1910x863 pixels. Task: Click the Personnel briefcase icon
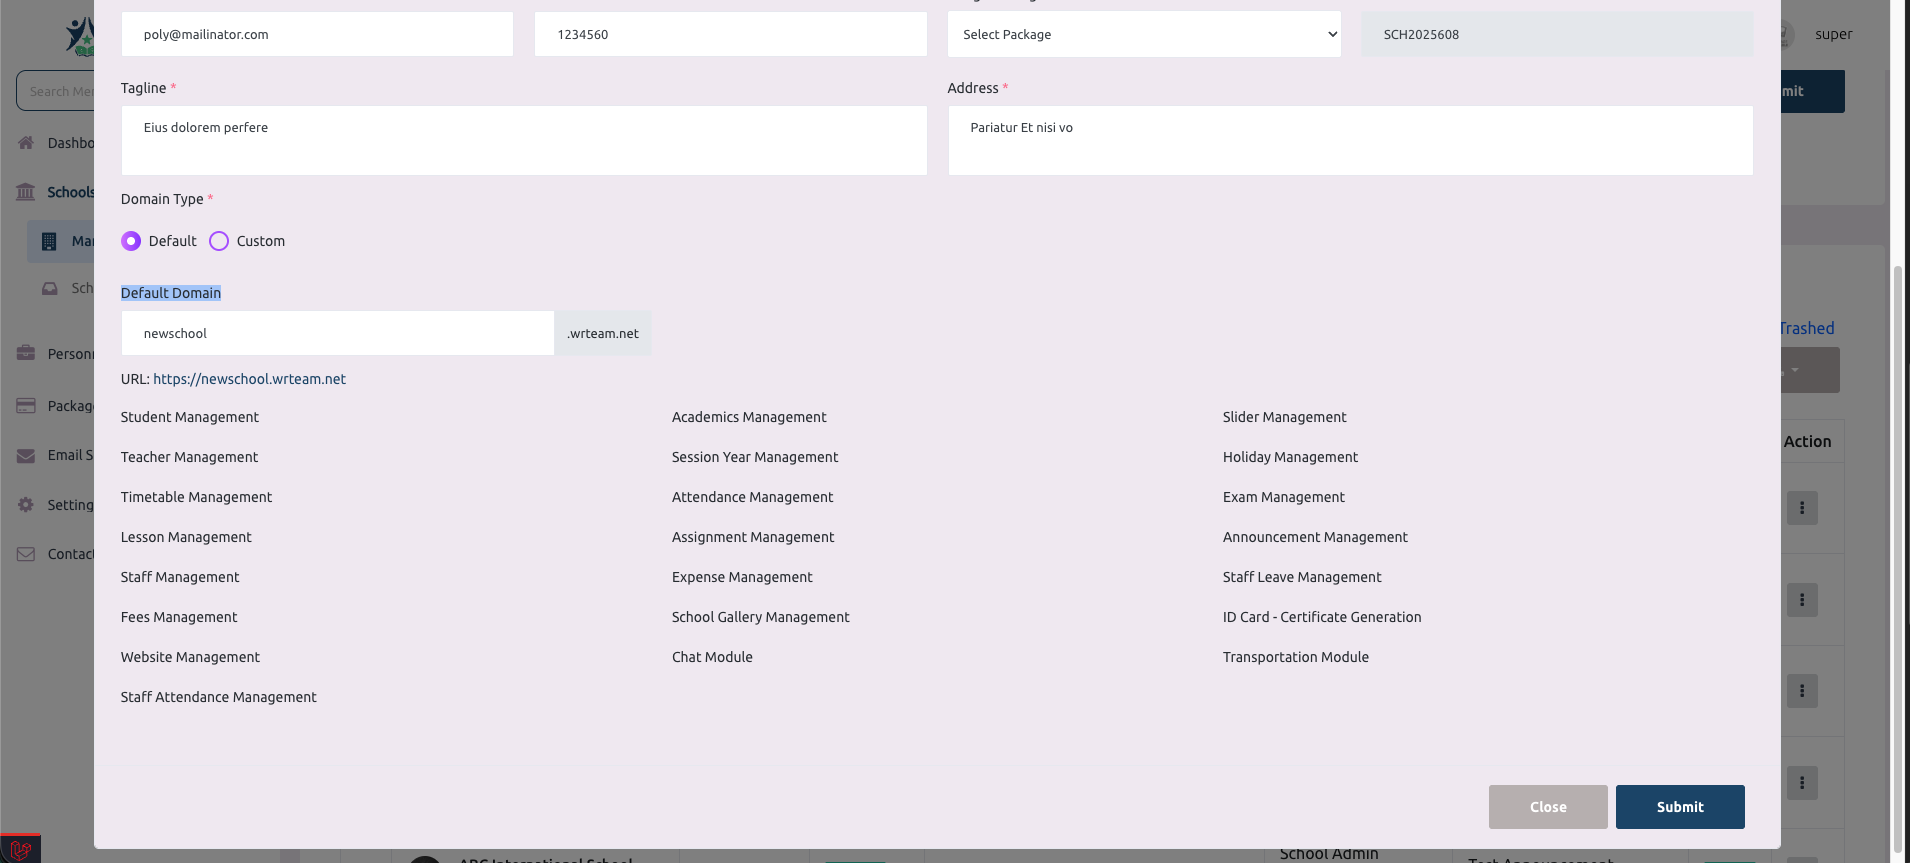26,353
